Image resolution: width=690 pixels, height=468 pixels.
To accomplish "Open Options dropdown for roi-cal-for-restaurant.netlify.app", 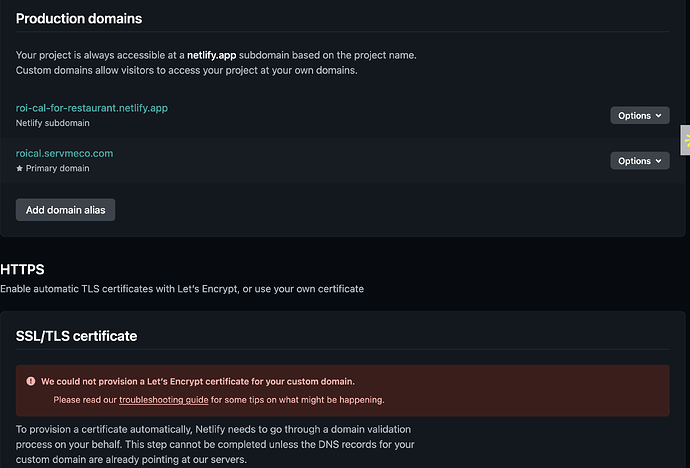I will [x=640, y=115].
